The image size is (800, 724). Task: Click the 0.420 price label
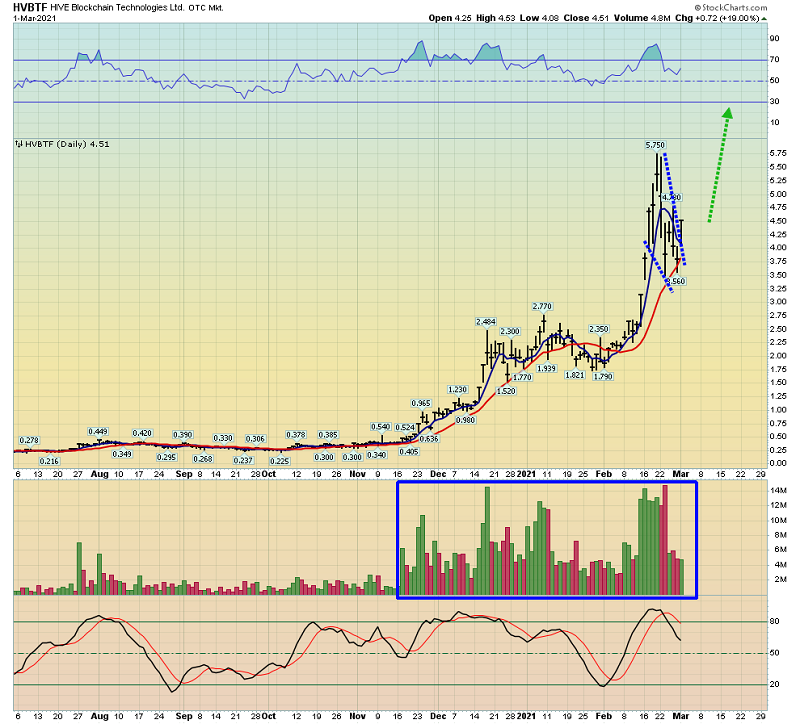[142, 433]
